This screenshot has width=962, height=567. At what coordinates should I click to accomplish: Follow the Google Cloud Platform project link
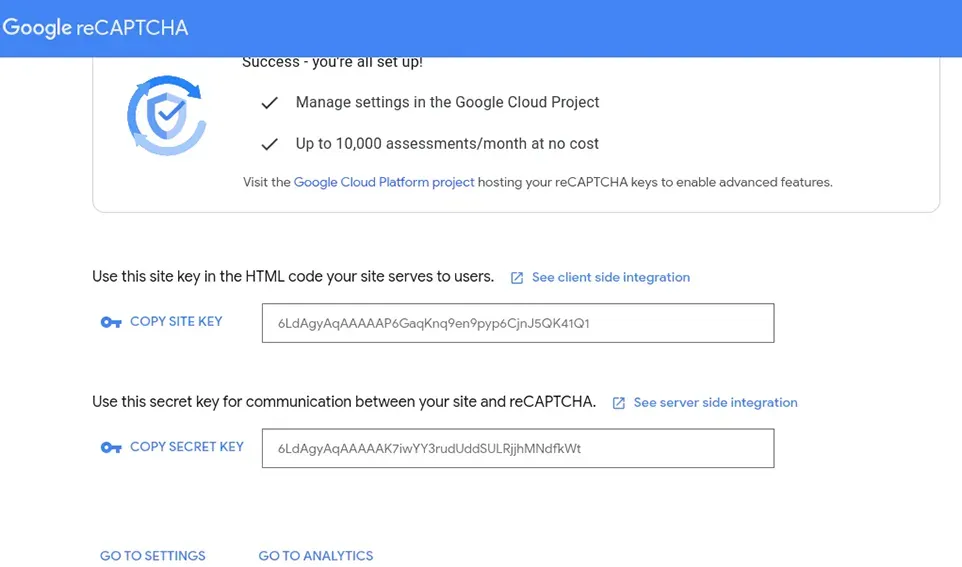(384, 182)
